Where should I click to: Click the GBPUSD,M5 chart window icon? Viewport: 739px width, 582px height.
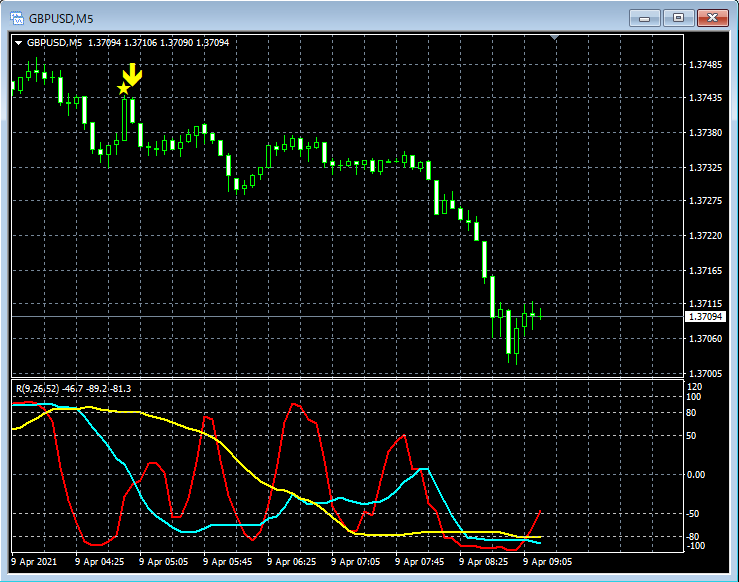point(17,18)
